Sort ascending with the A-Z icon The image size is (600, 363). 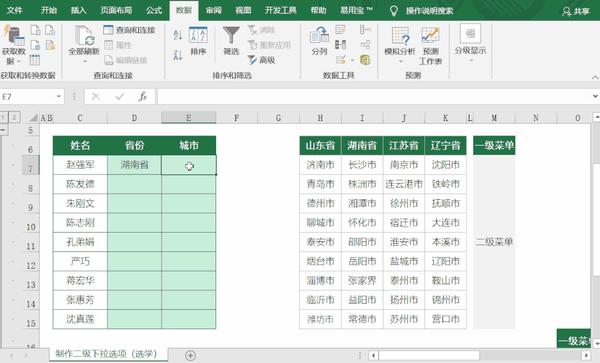178,35
